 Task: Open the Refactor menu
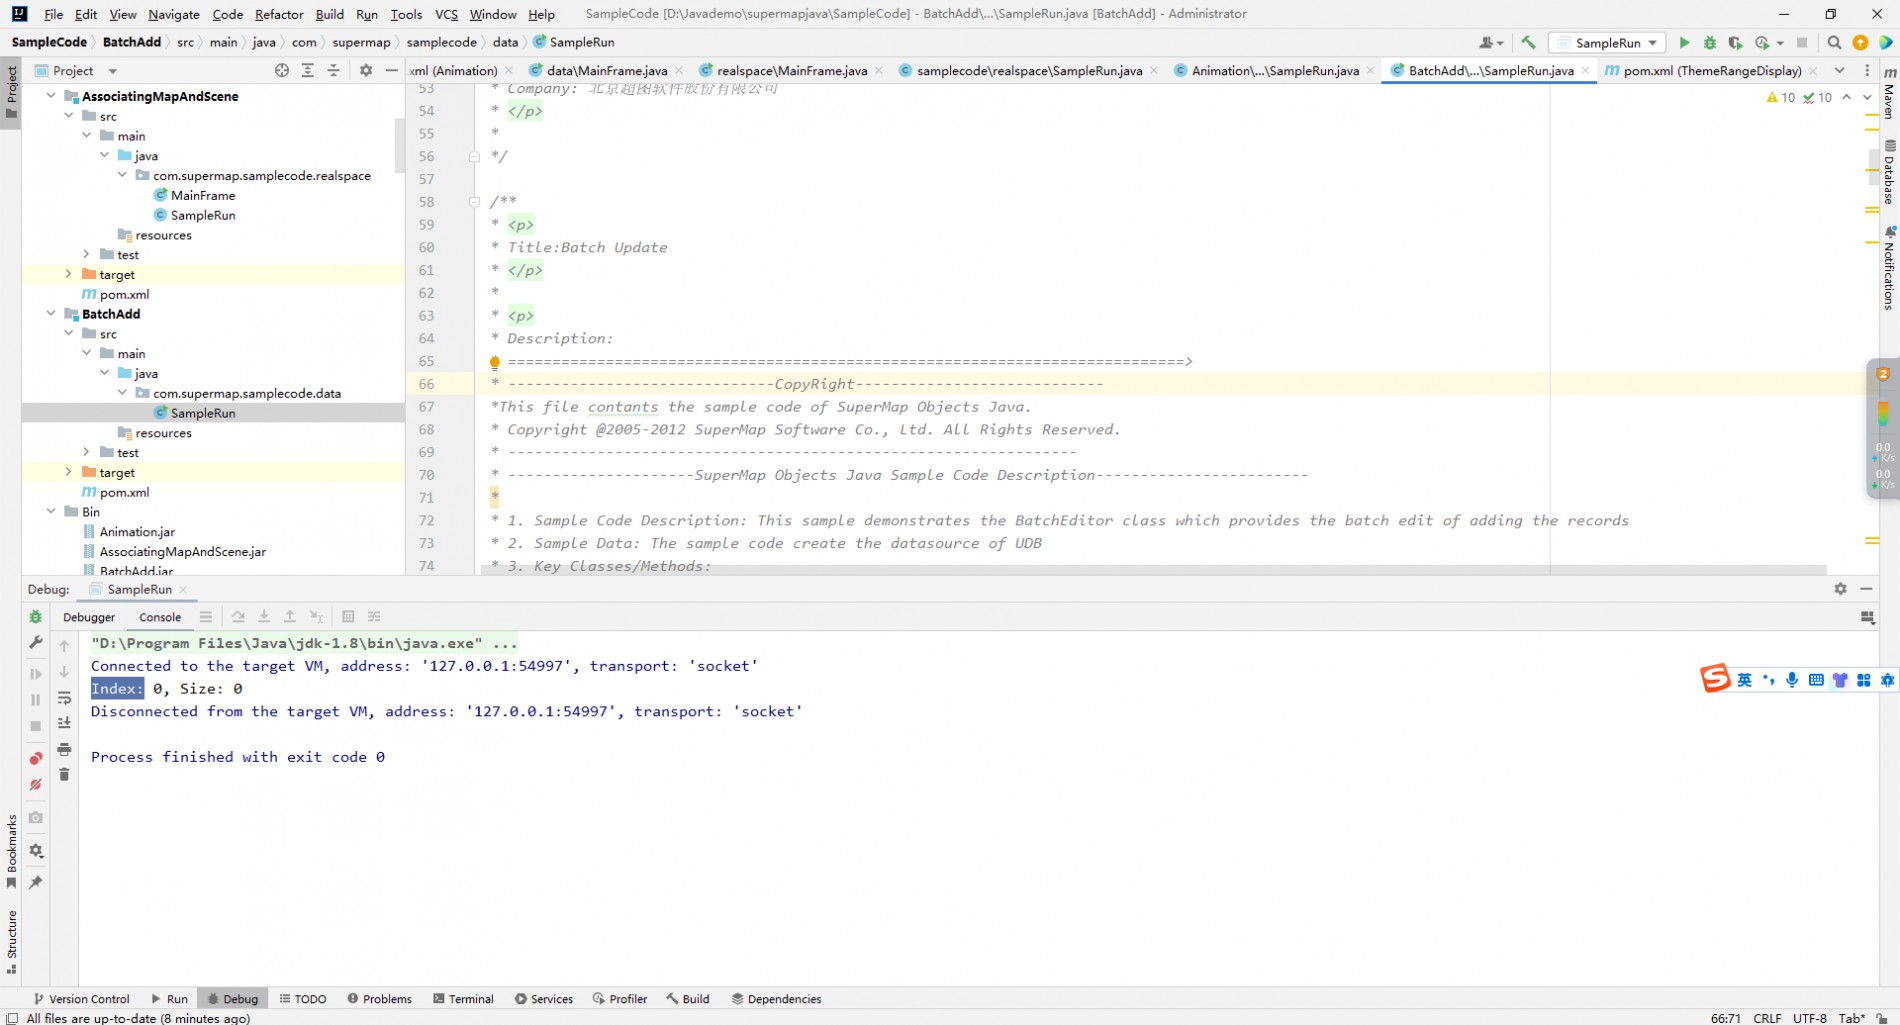[x=279, y=14]
